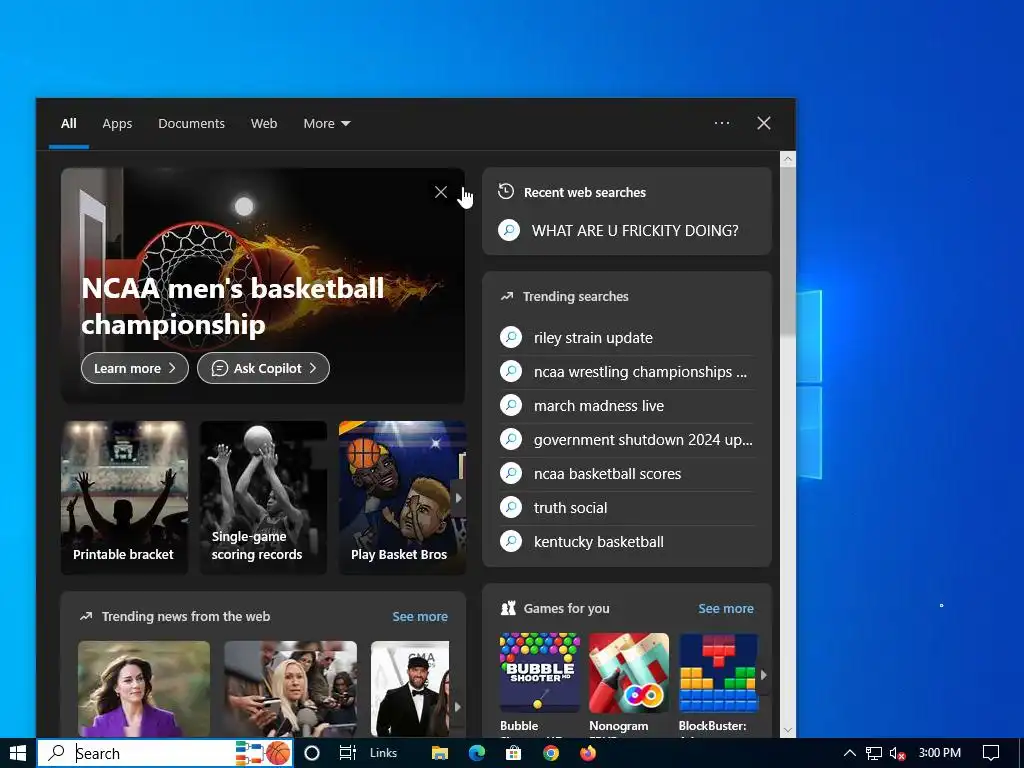Launch File Explorer from the taskbar
Screen dimensions: 1024x768
point(440,753)
